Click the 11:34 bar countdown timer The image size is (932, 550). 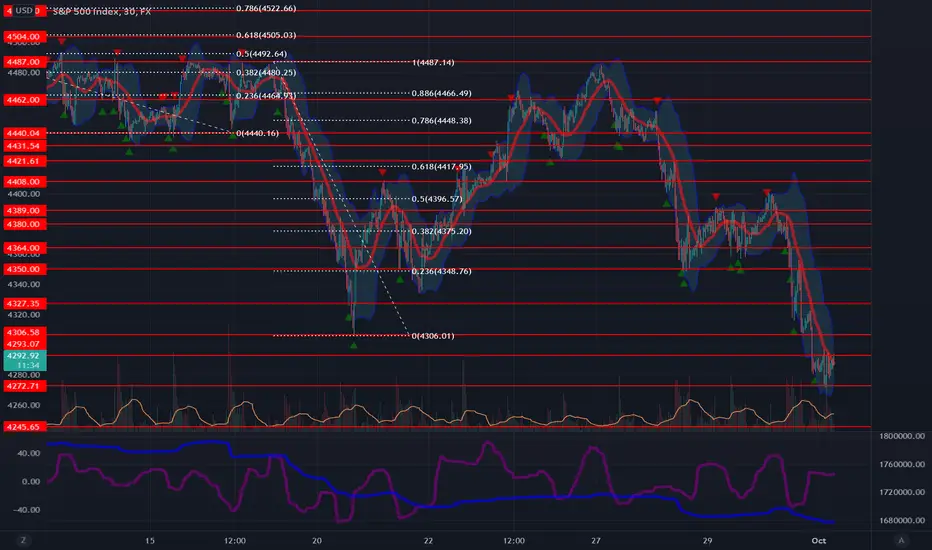(27, 365)
